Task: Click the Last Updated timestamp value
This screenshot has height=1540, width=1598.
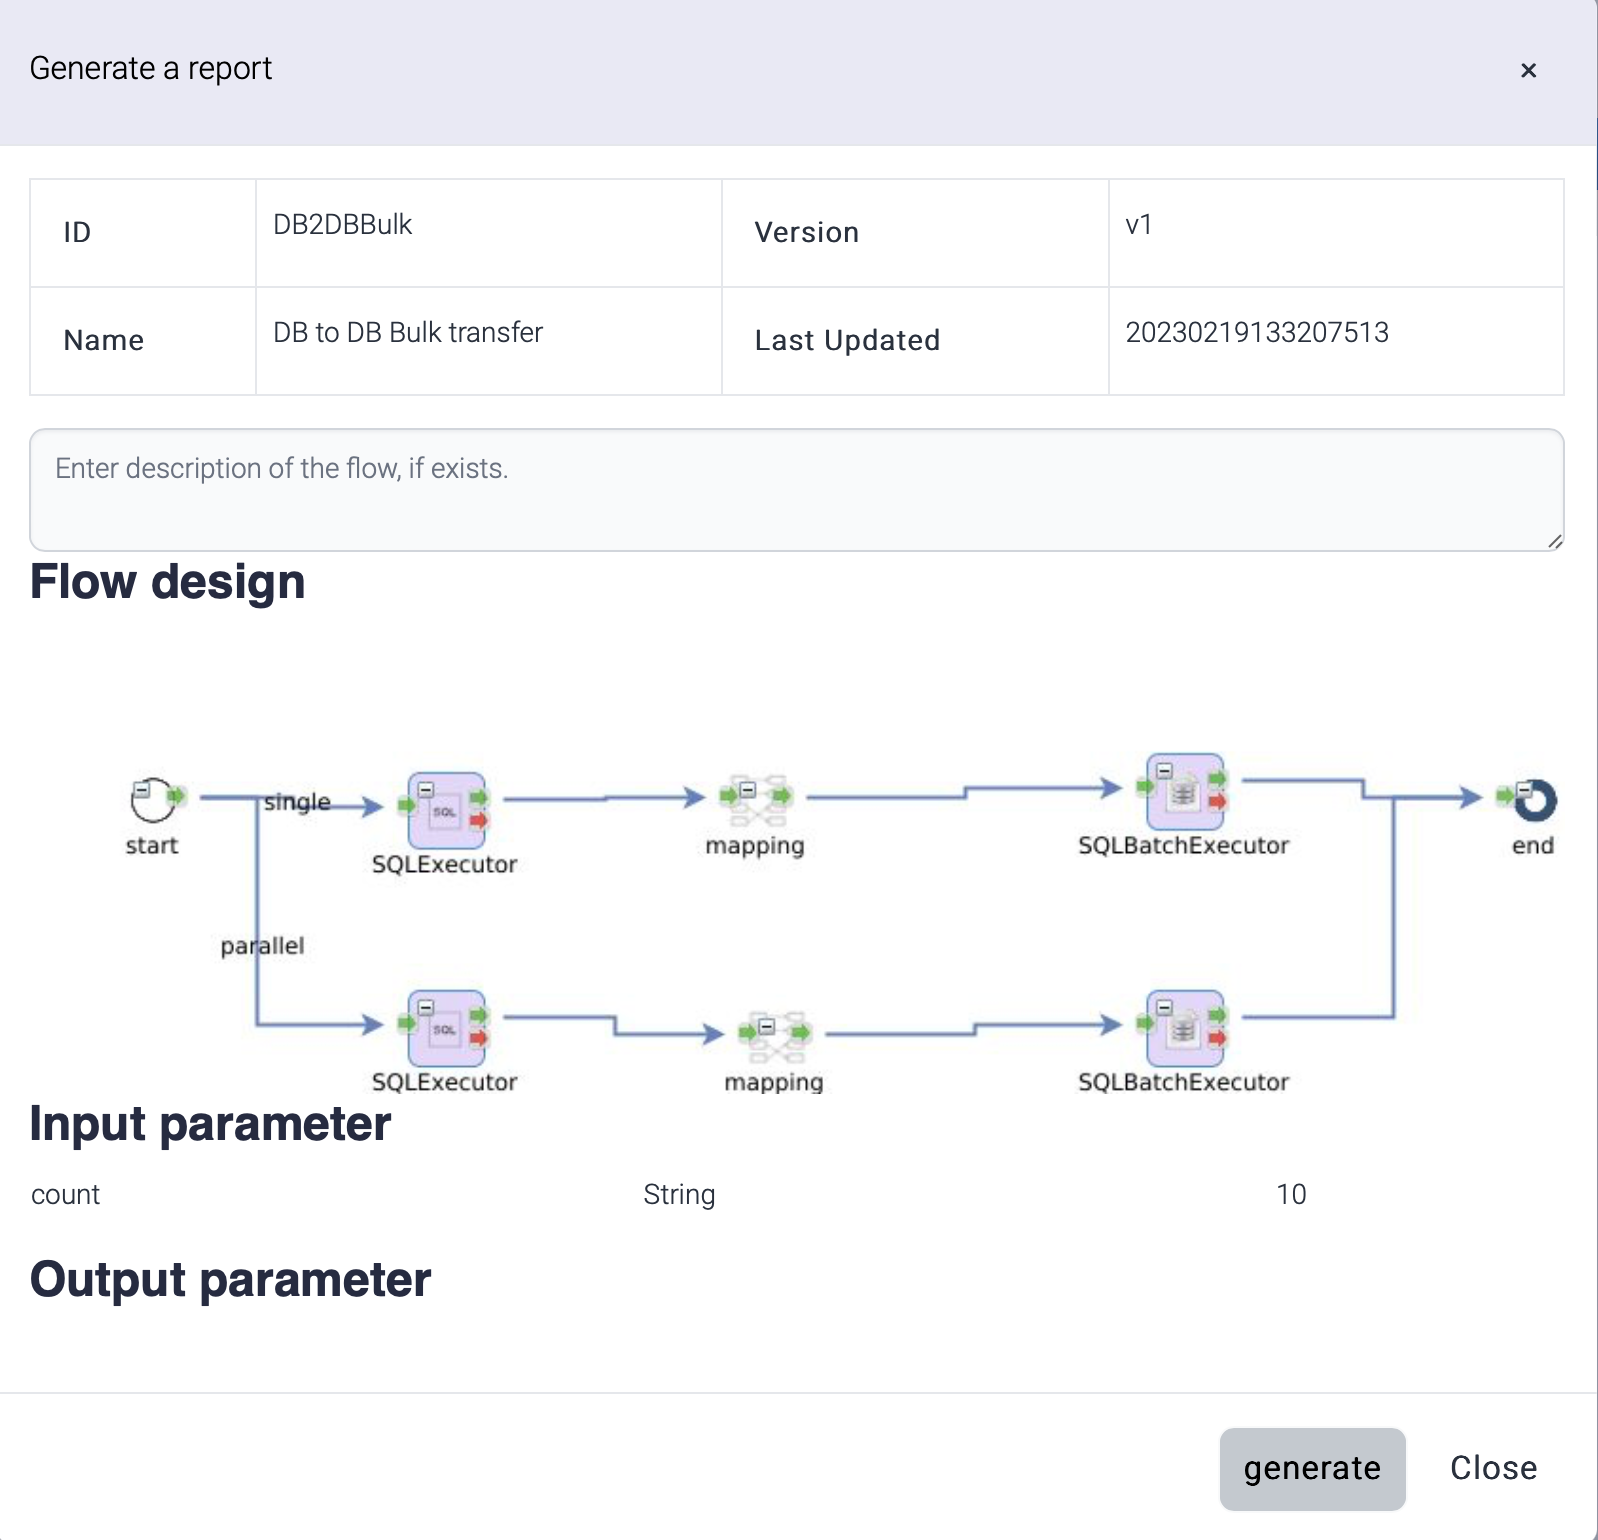Action: click(1256, 333)
